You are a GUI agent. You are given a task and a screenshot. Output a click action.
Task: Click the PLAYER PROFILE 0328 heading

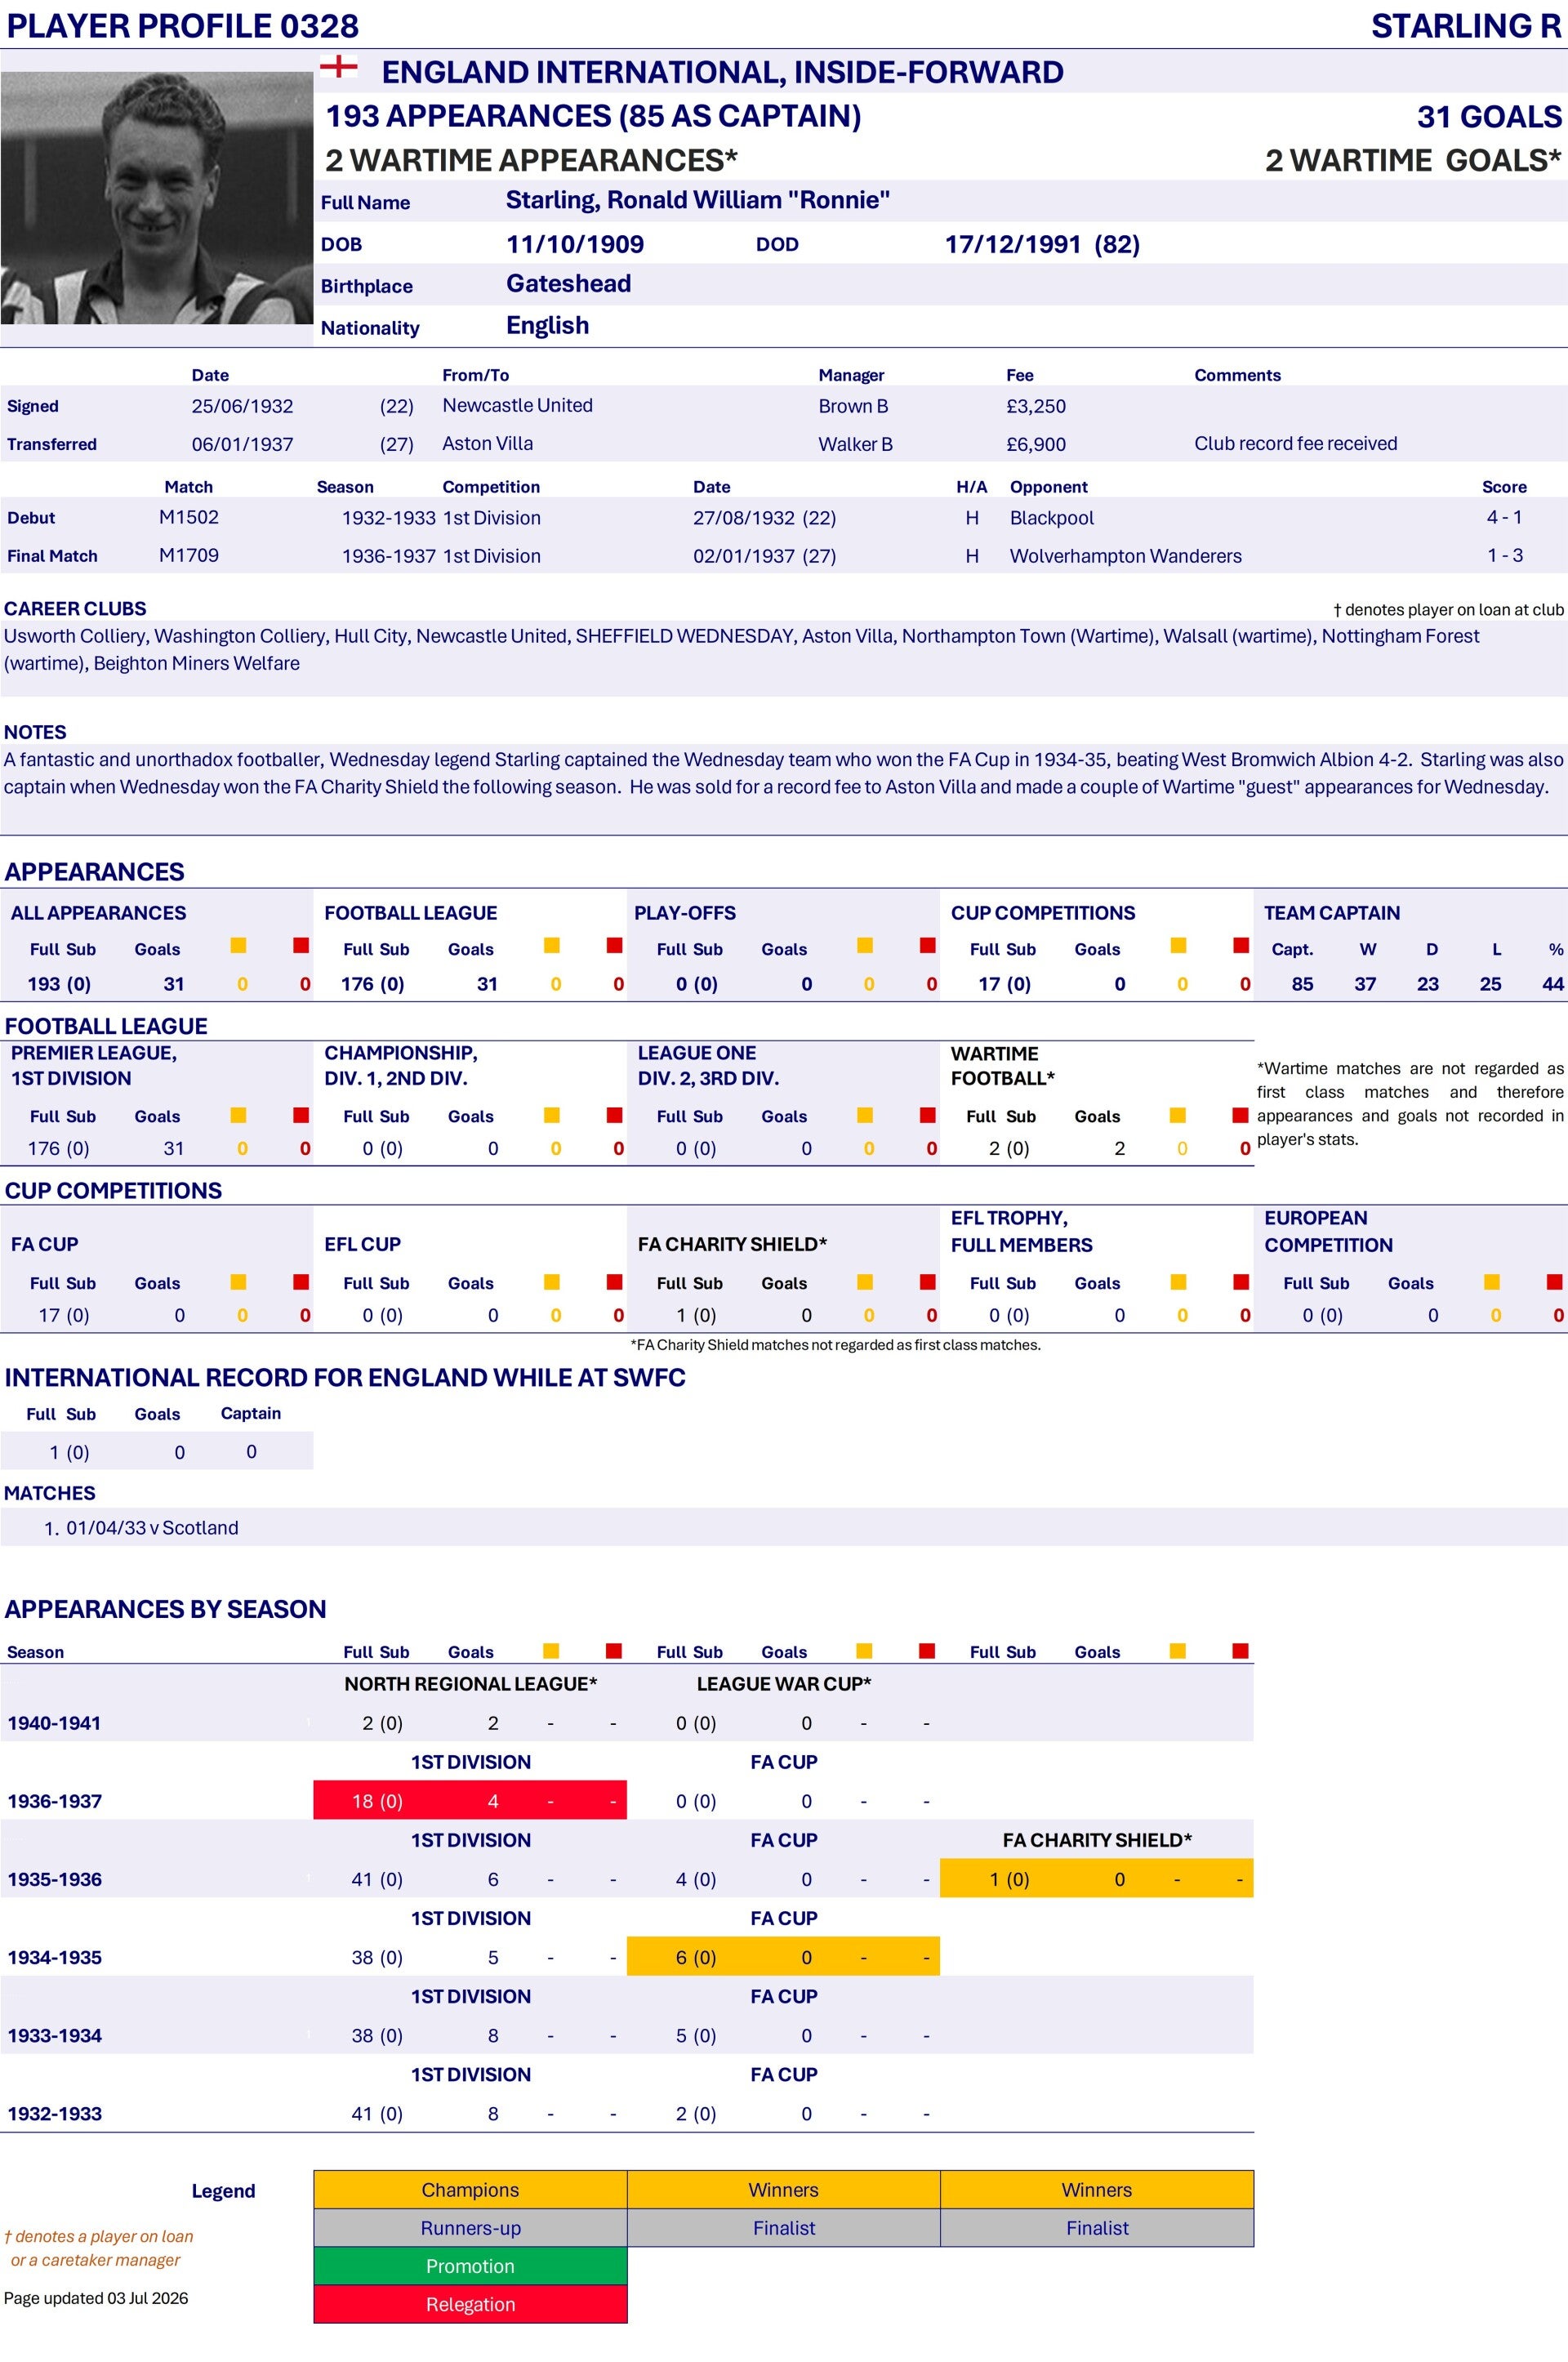point(183,26)
